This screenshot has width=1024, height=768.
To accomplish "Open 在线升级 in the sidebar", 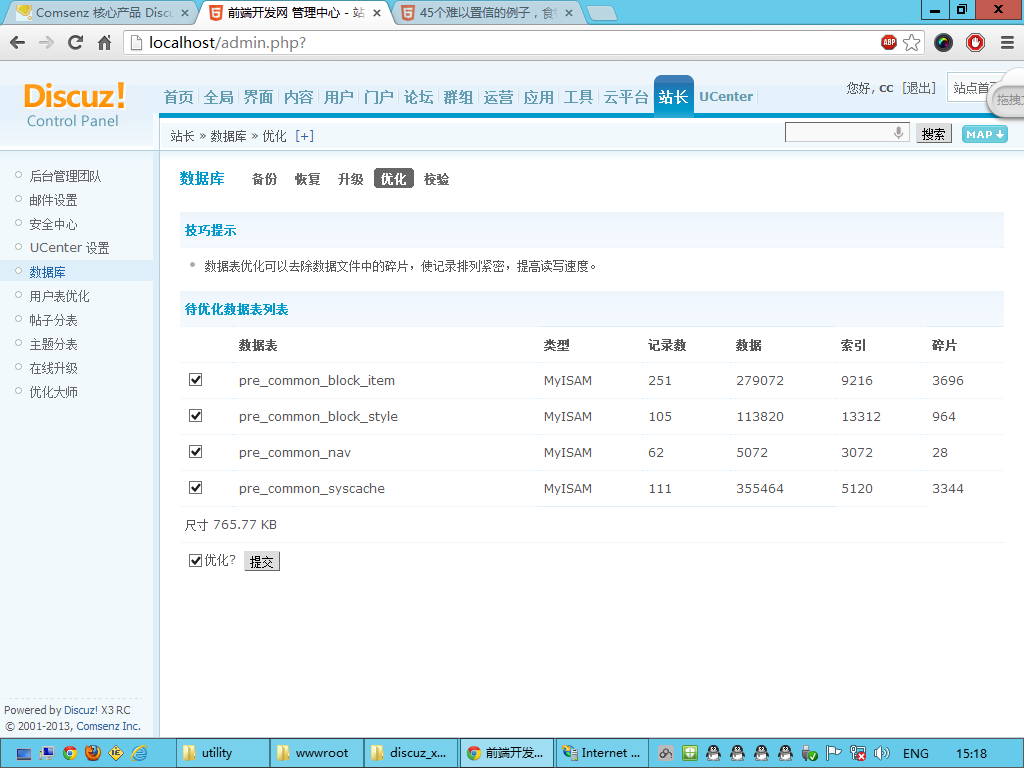I will [x=53, y=368].
